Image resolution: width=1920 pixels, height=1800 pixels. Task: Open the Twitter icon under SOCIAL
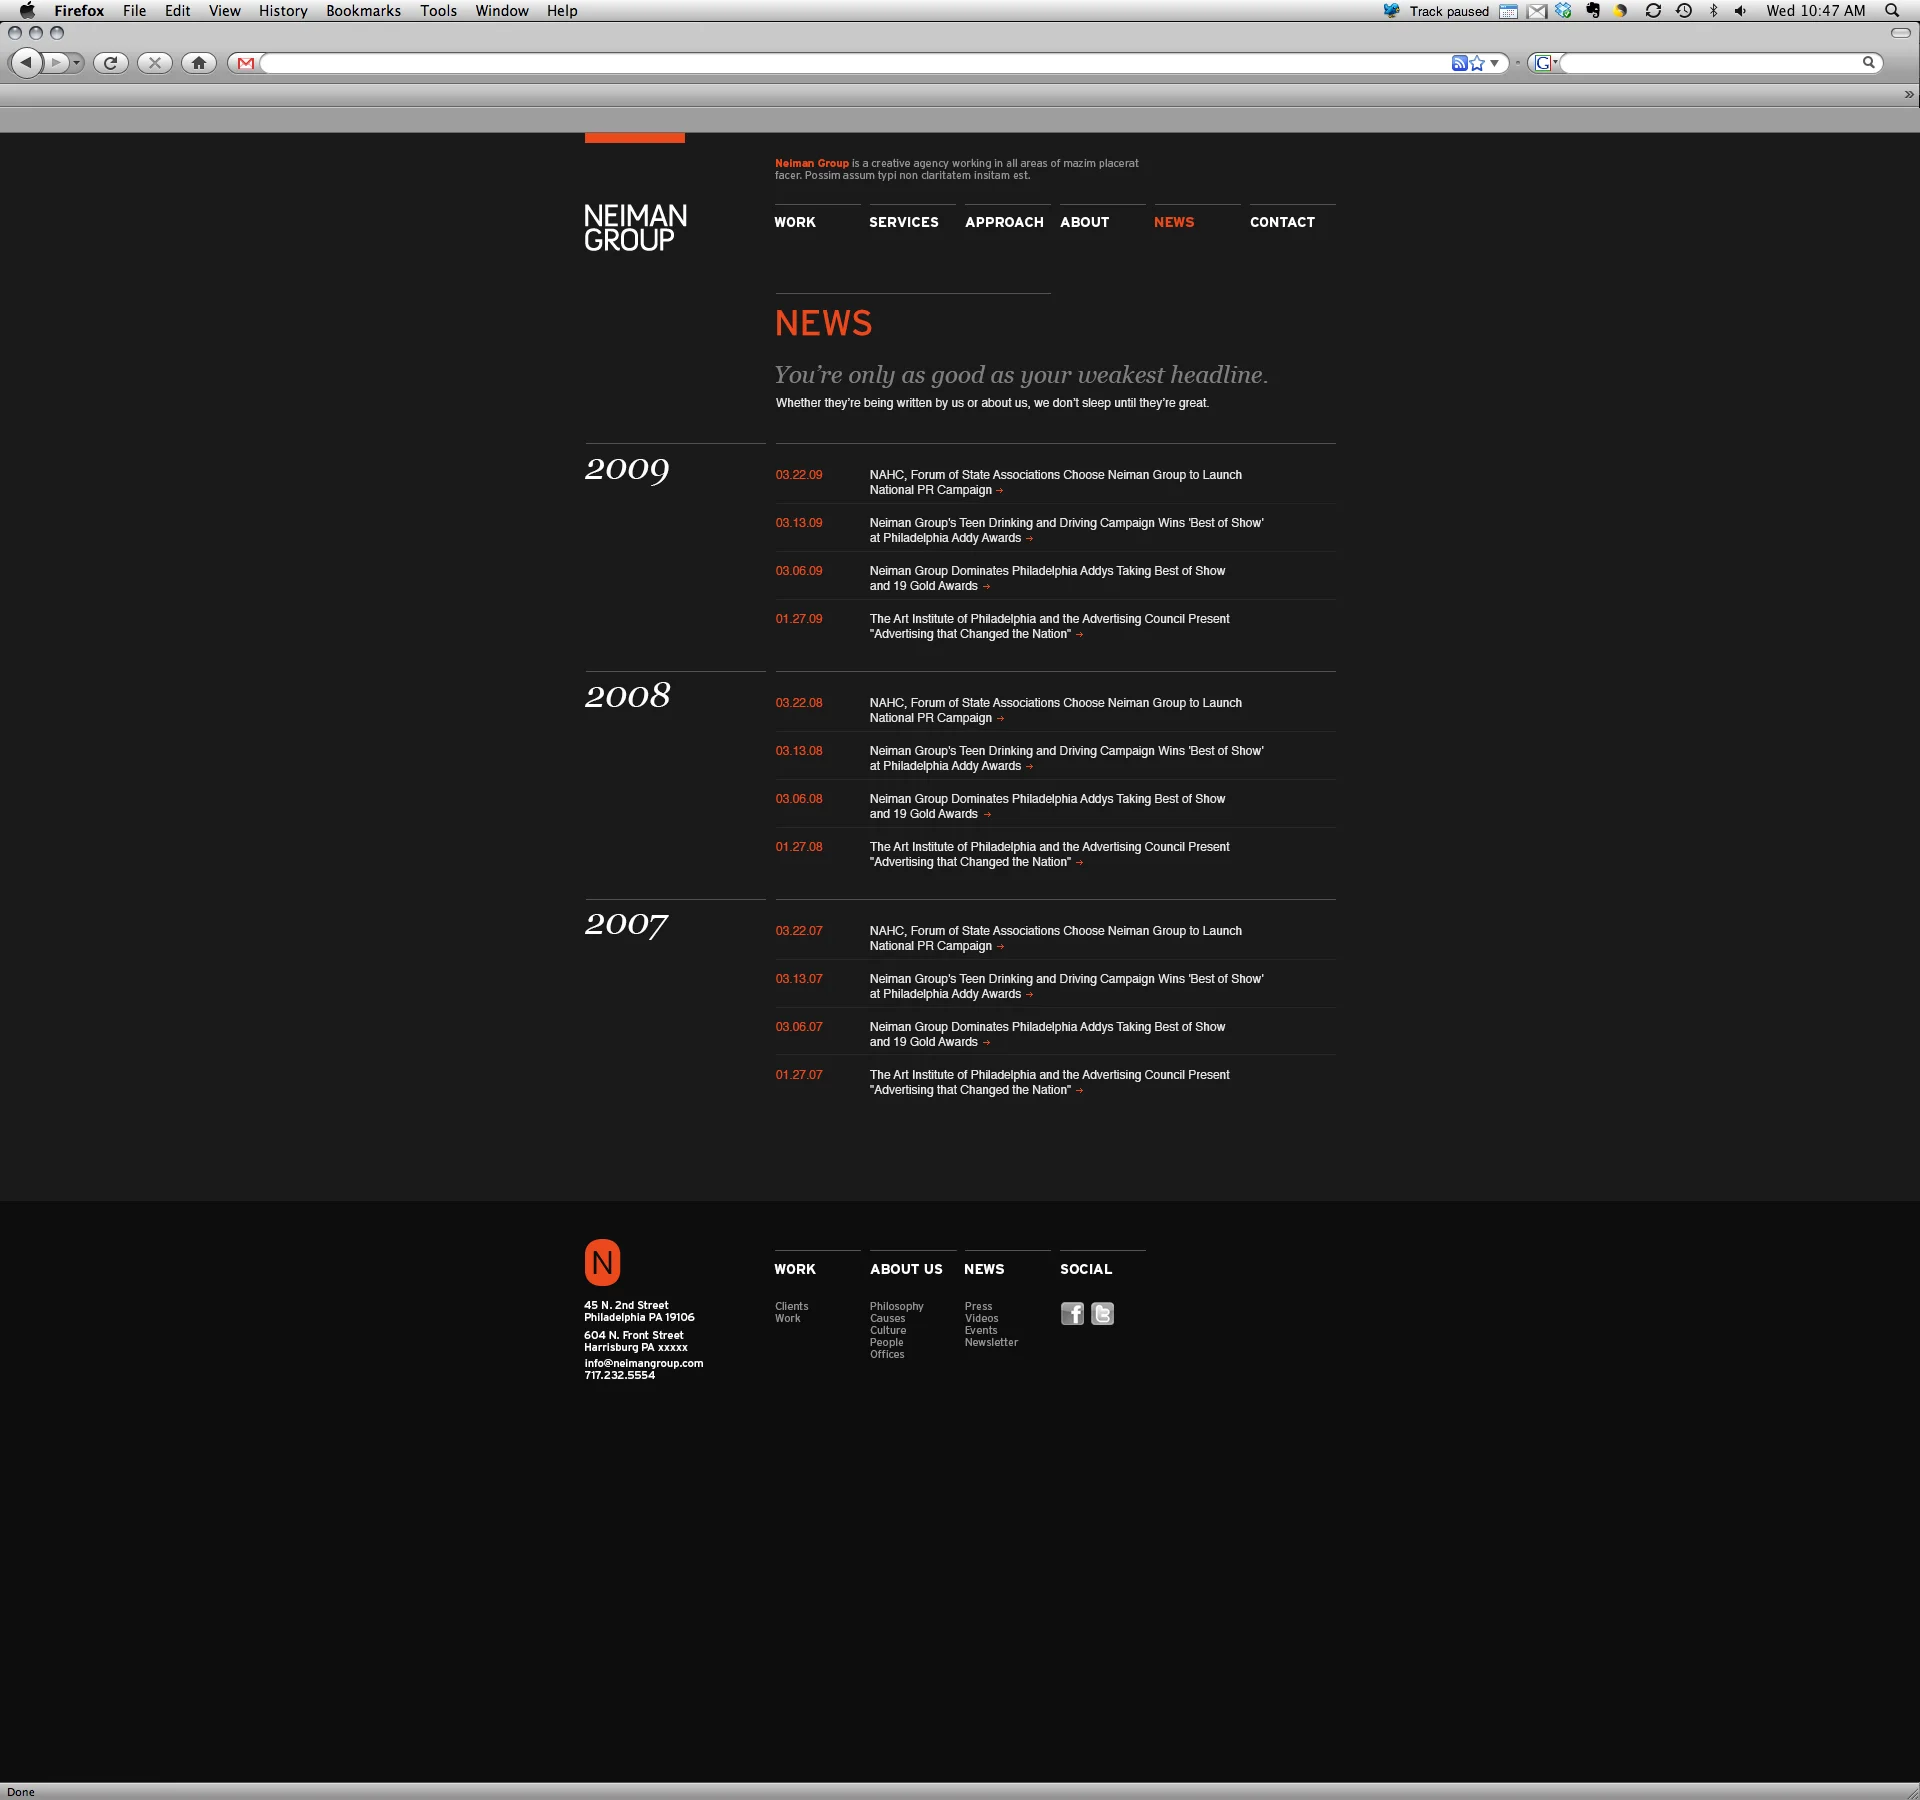[1102, 1314]
